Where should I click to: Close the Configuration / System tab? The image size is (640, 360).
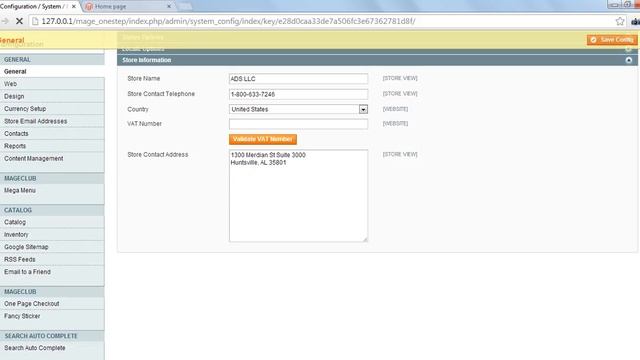point(74,7)
